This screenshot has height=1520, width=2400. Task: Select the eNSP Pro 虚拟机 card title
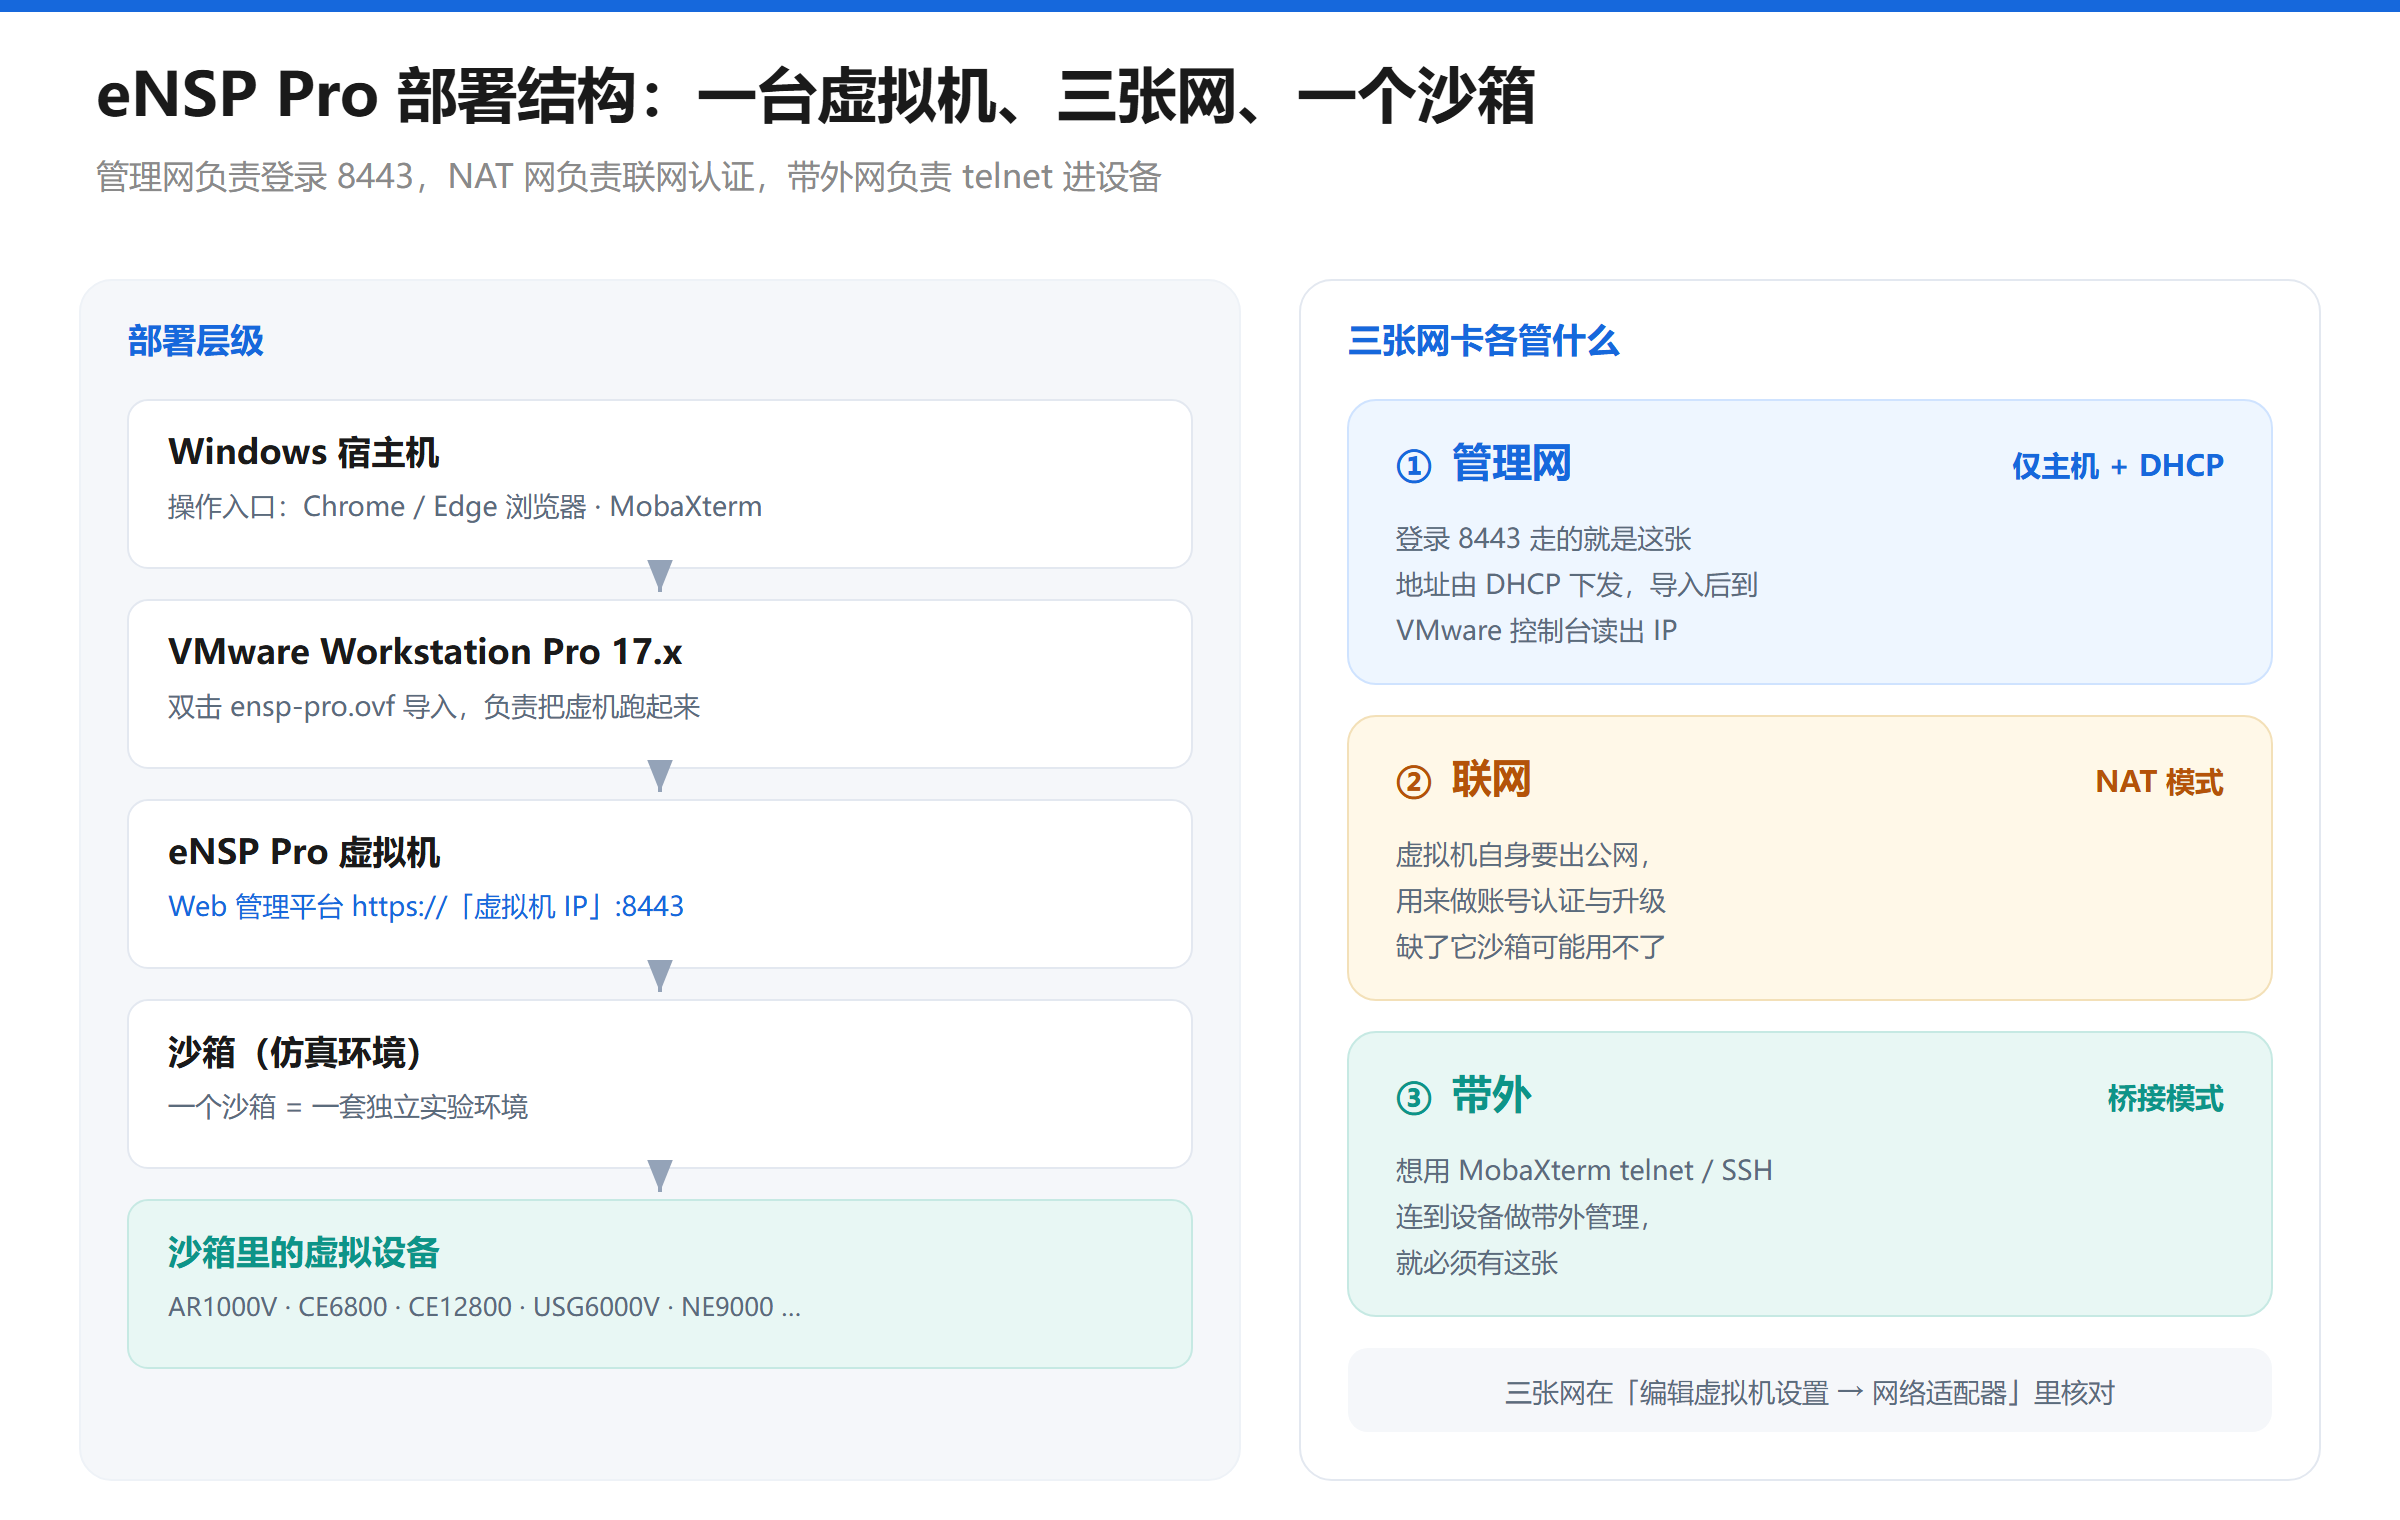(x=304, y=852)
